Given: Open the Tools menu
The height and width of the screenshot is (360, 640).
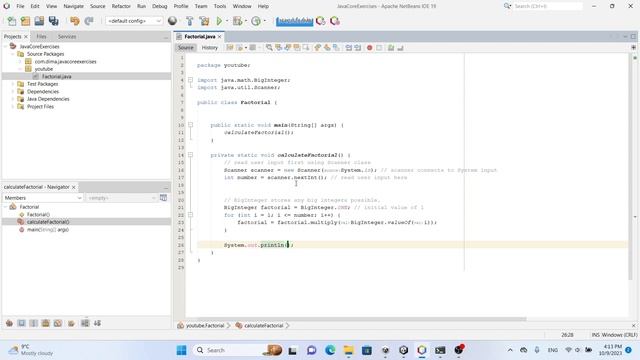Looking at the screenshot, I should (x=220, y=6).
